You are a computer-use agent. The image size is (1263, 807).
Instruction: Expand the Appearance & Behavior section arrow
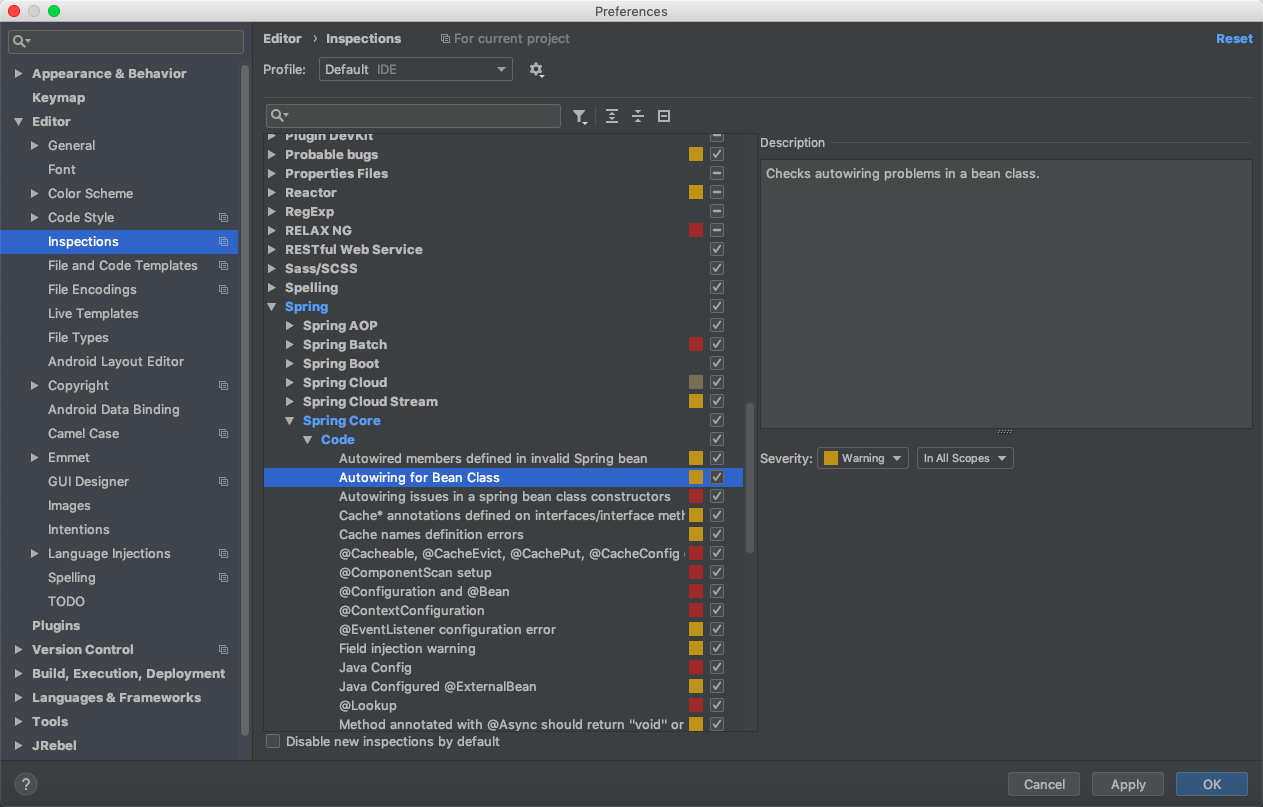(x=19, y=74)
